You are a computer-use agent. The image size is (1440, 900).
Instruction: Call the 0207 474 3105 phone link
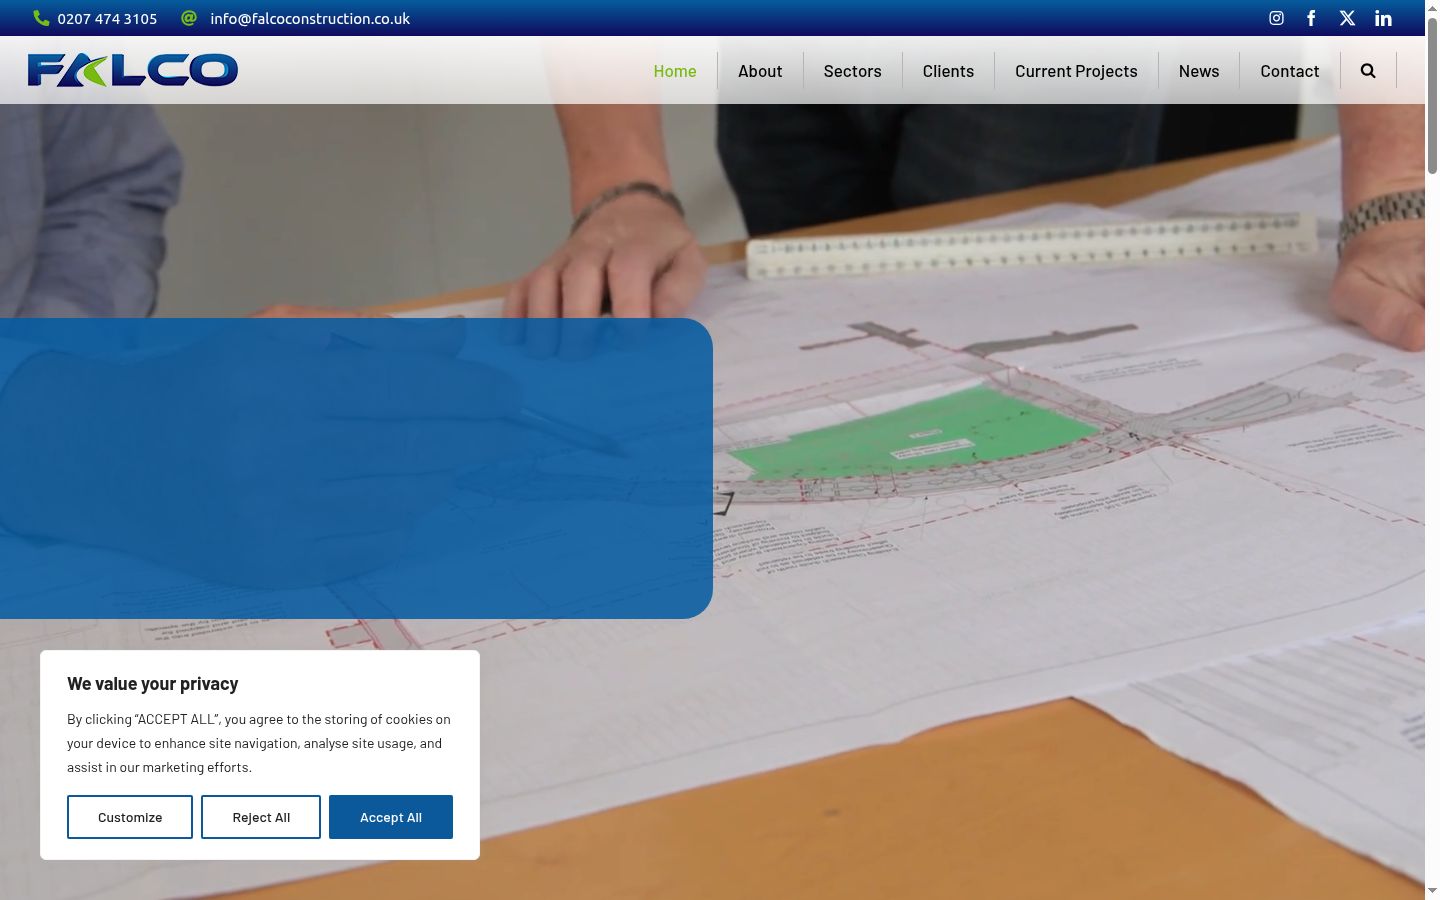coord(107,19)
